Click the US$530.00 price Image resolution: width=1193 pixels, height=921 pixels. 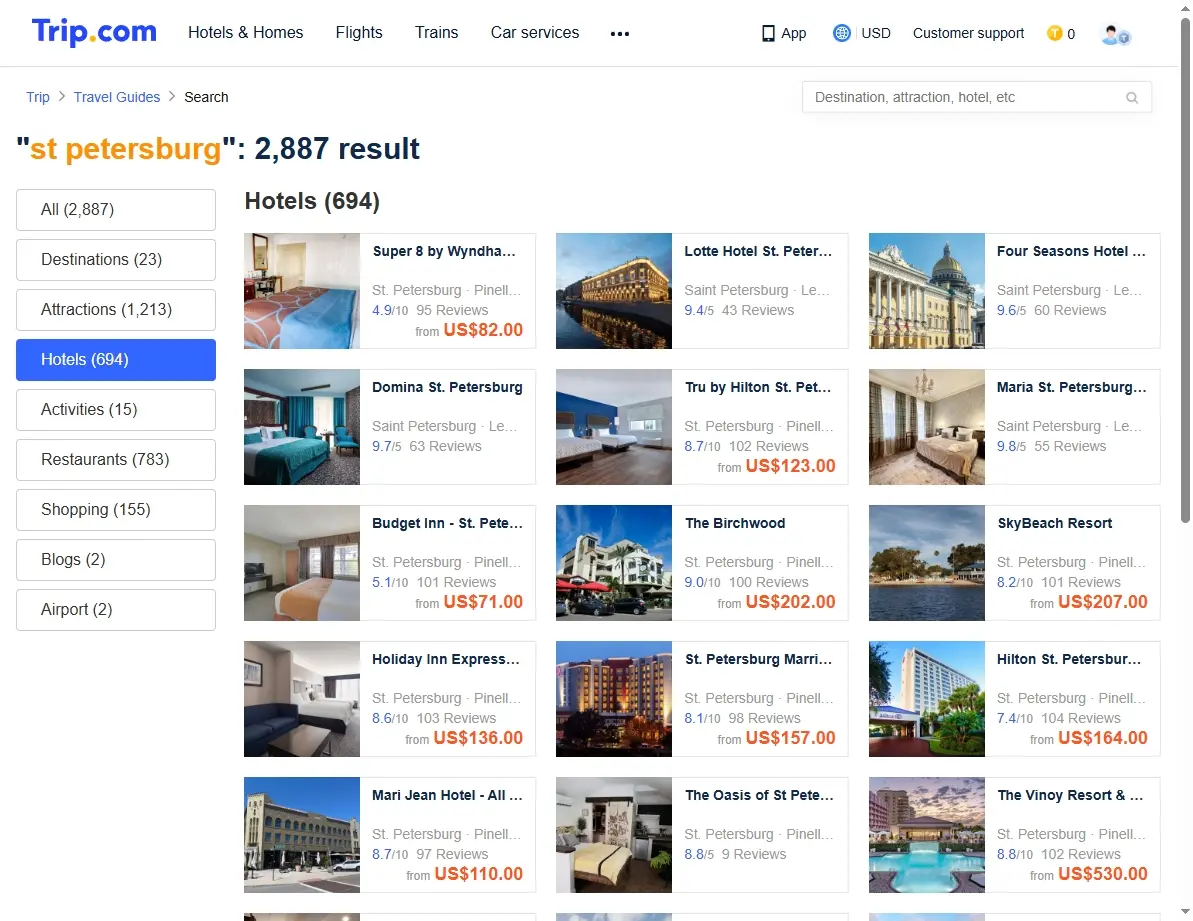coord(1102,875)
